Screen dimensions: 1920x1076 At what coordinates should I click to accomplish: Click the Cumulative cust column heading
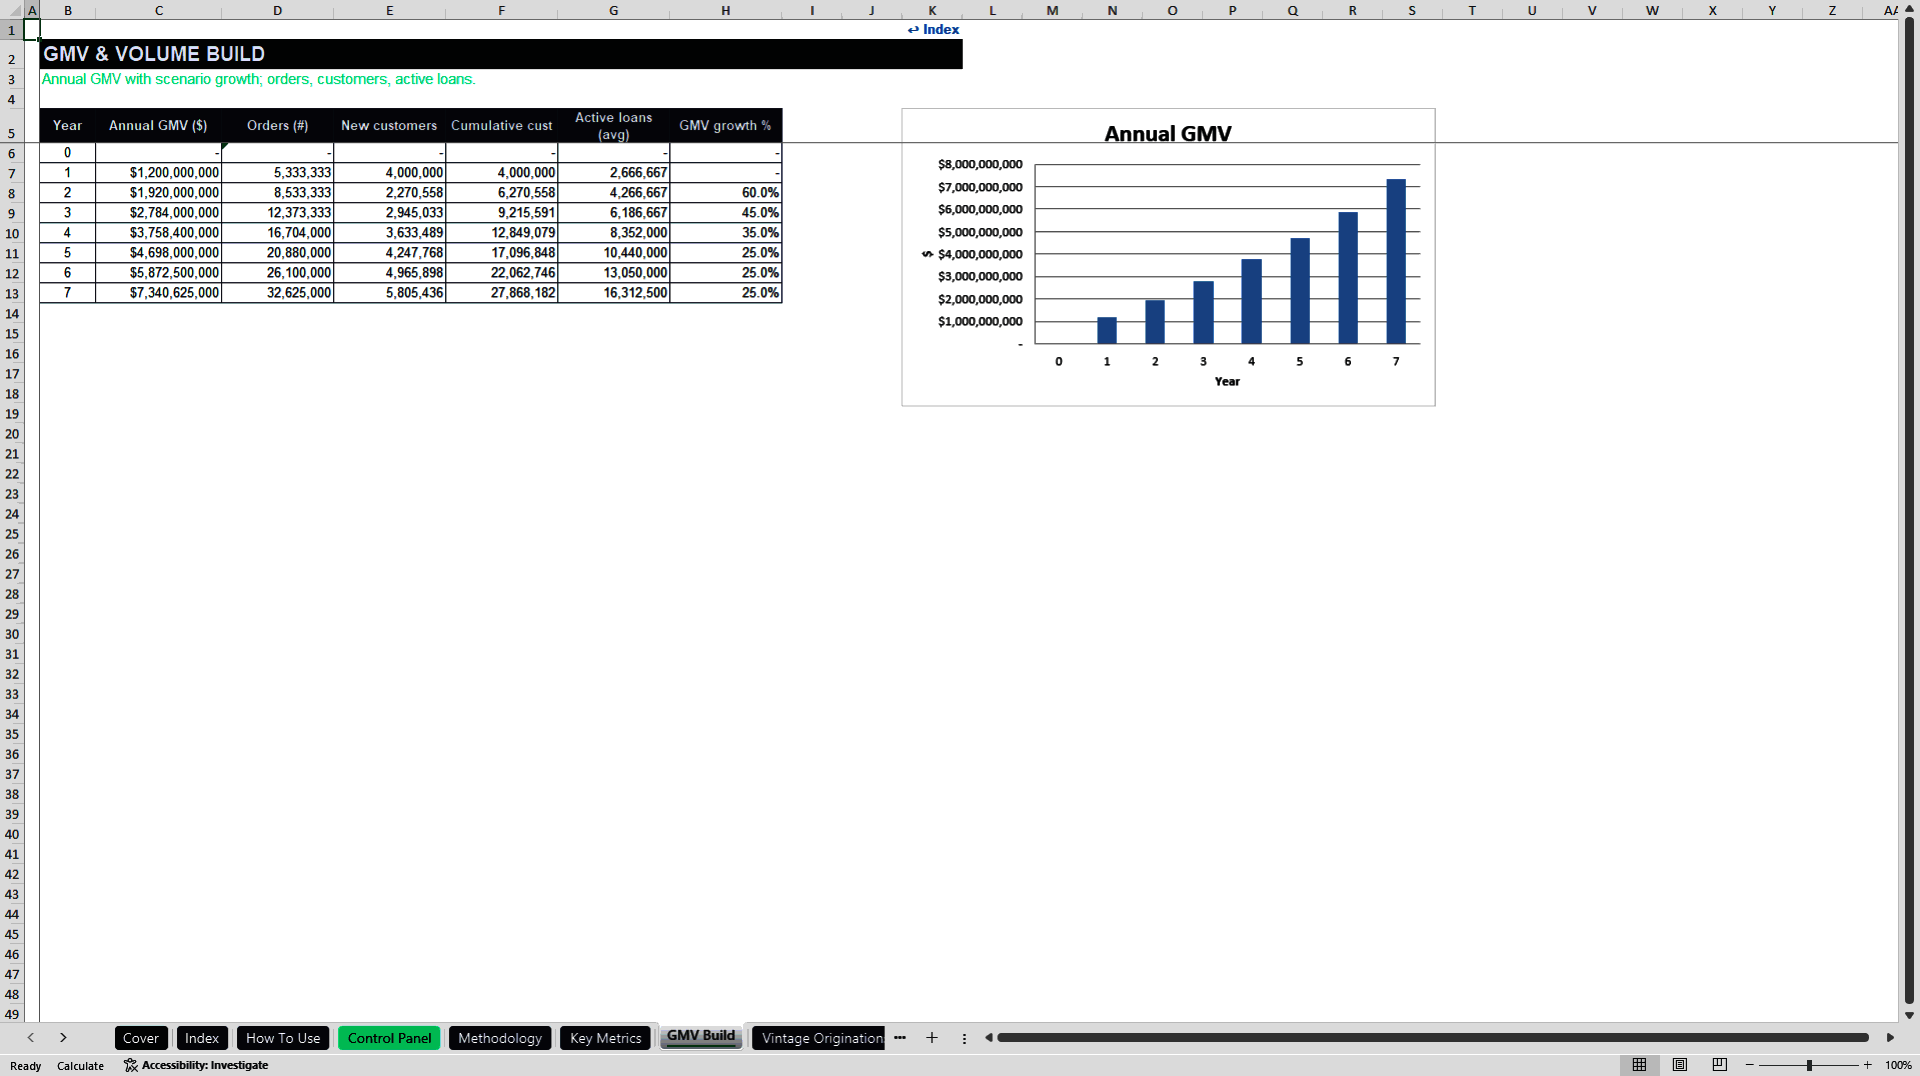[501, 125]
